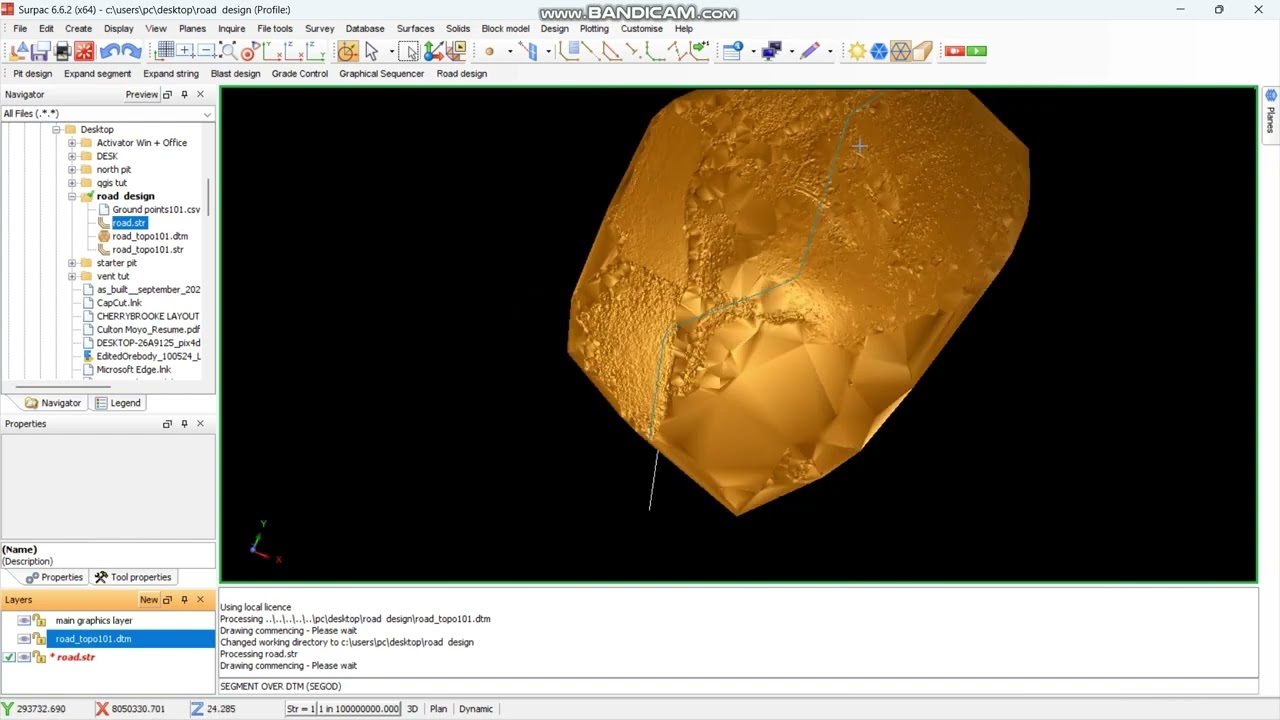Click the undo arrow icon
Viewport: 1280px width, 720px height.
(109, 51)
